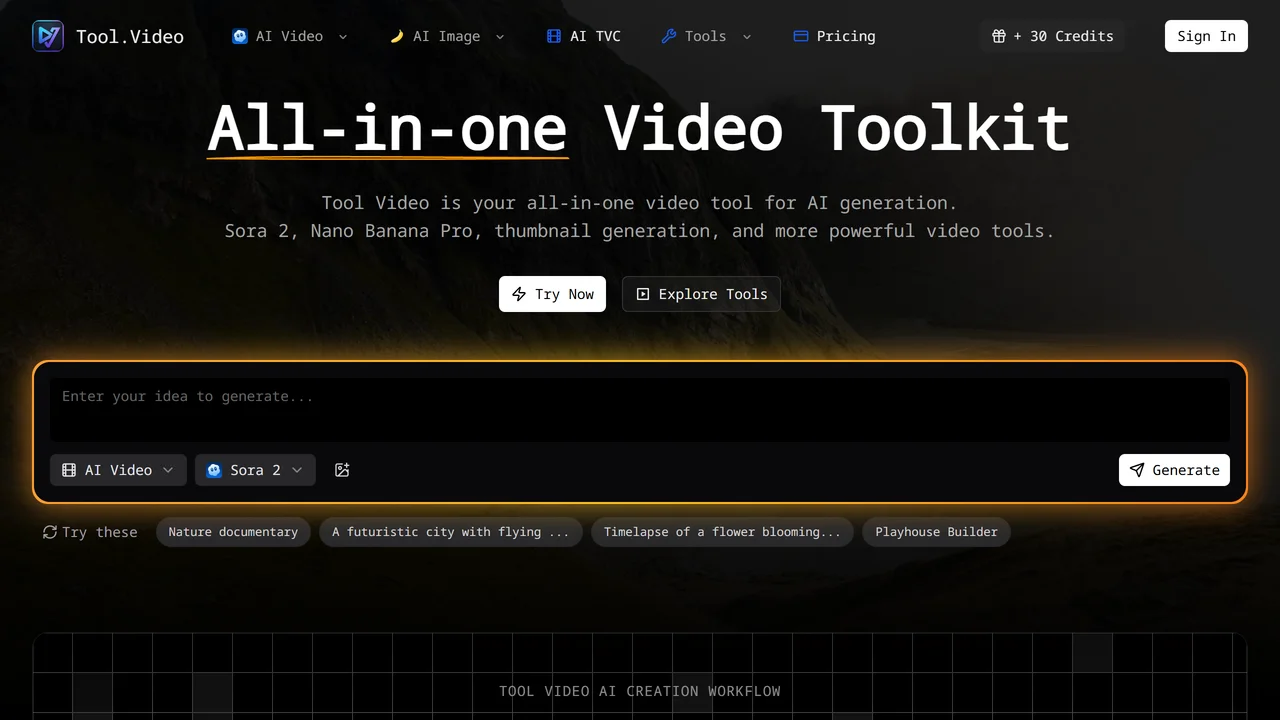
Task: Click the paper plane icon in Generate
Action: point(1137,470)
